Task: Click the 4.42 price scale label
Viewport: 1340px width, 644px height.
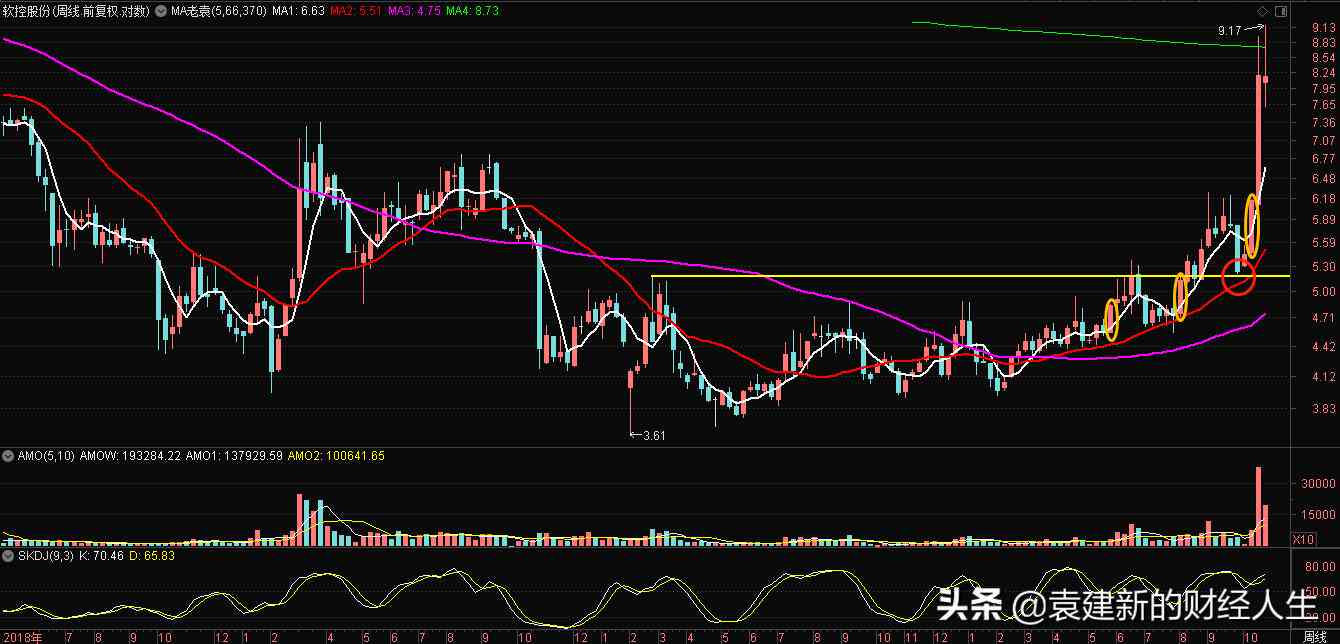Action: click(1323, 347)
